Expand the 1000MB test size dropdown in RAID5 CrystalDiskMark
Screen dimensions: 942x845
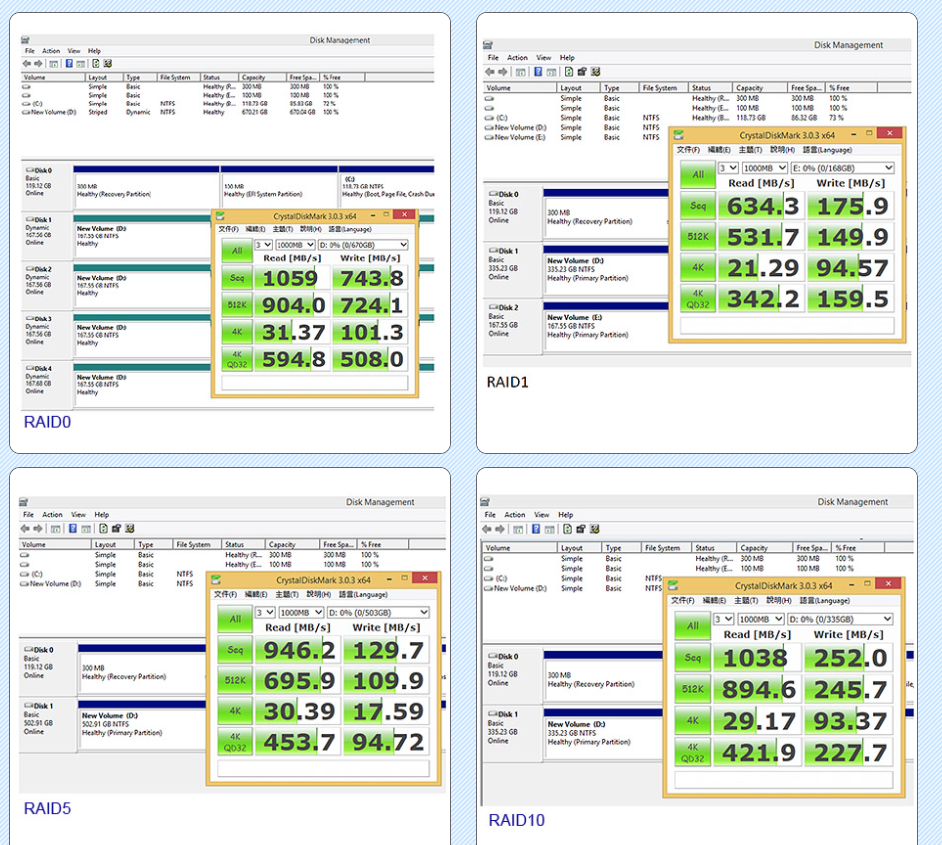pos(301,612)
